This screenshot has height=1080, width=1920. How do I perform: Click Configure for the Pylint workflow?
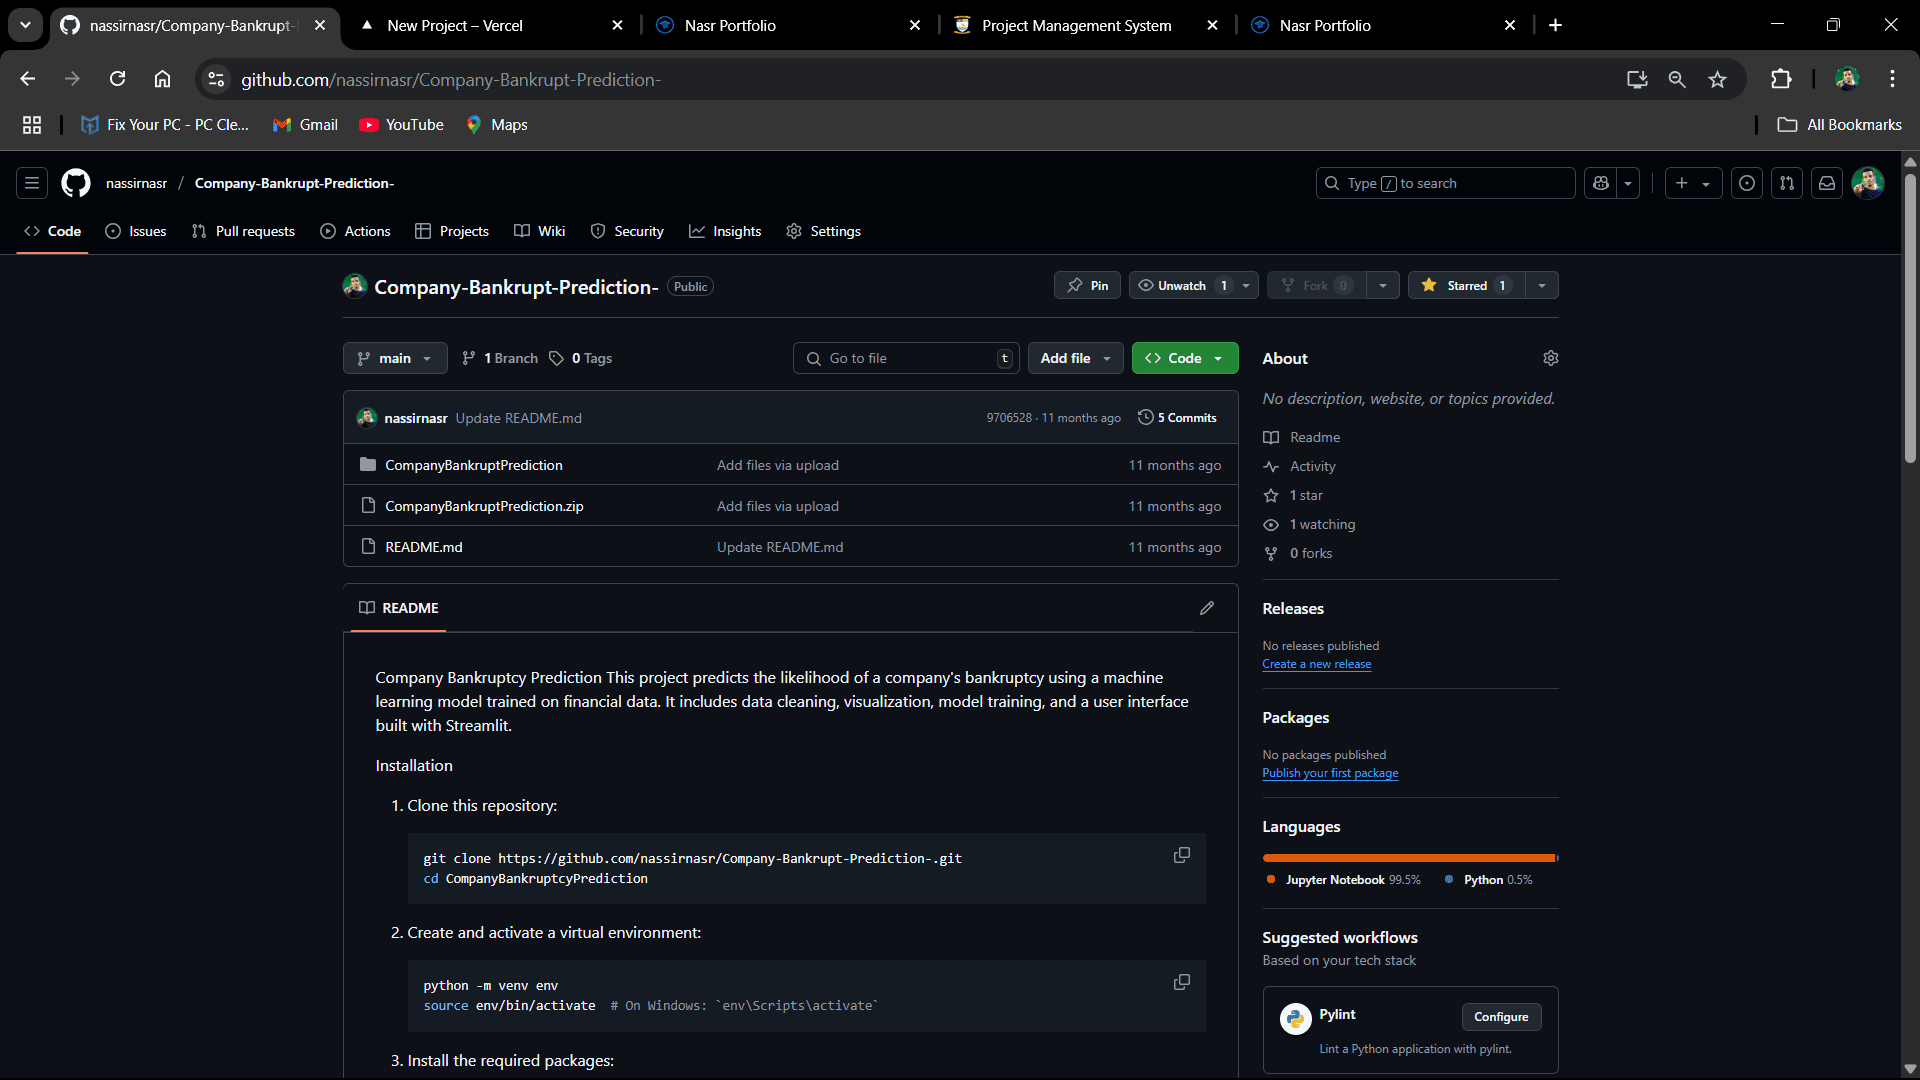[1500, 1017]
